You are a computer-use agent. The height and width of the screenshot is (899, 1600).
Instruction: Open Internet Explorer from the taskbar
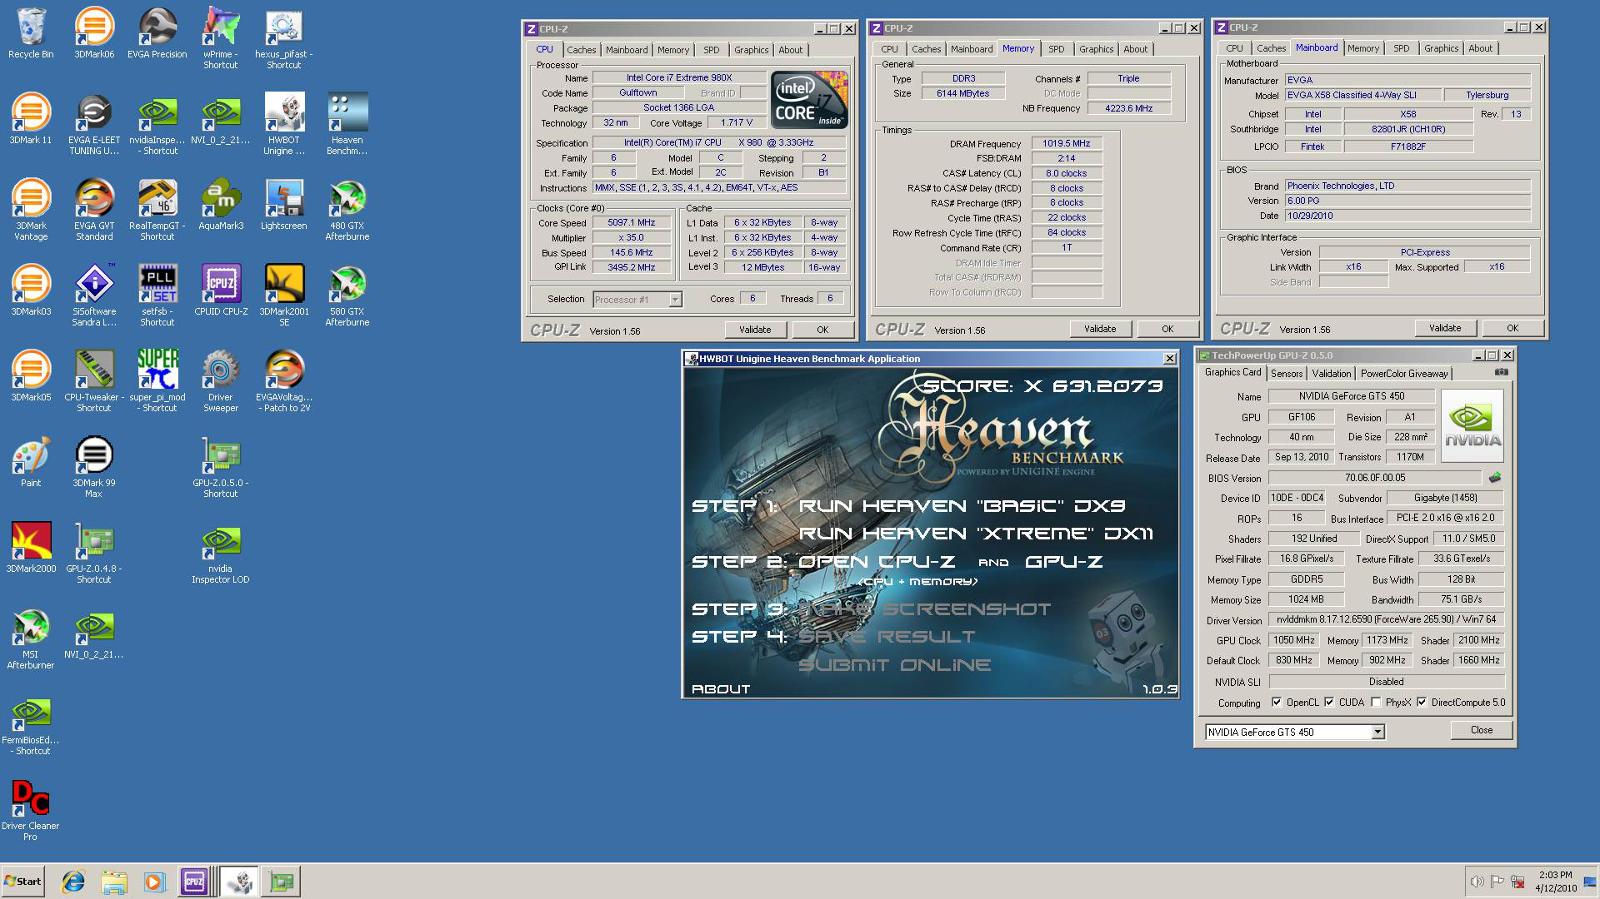[x=74, y=882]
